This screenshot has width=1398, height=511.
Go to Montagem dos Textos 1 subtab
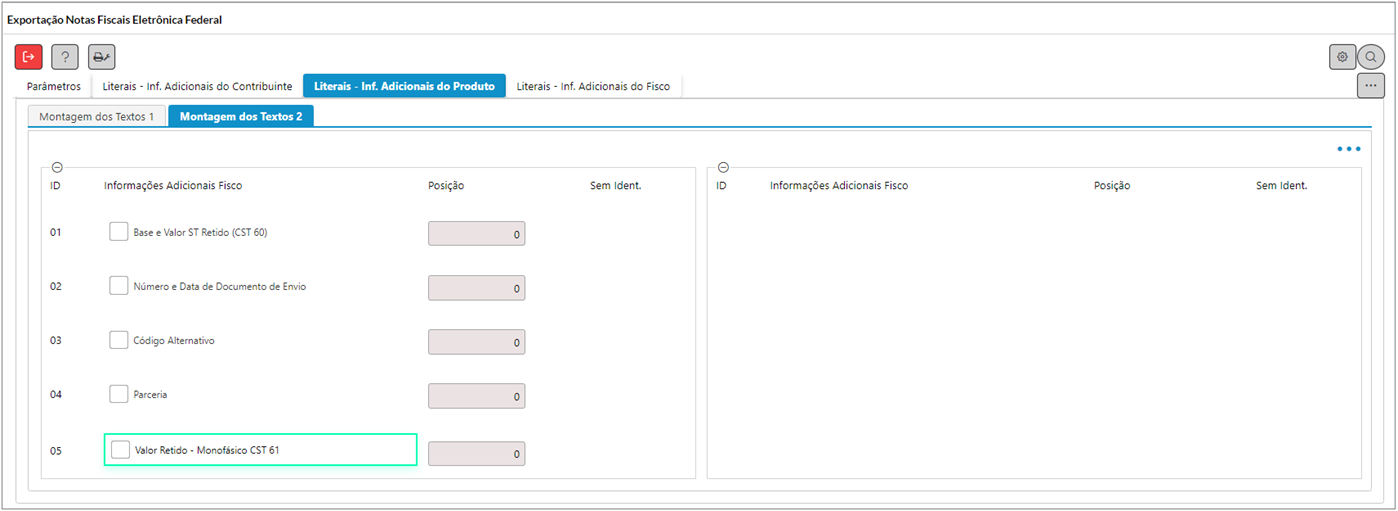[x=96, y=117]
